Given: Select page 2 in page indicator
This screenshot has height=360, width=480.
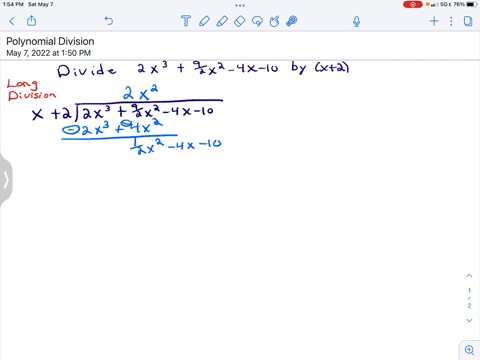Looking at the screenshot, I should [469, 306].
